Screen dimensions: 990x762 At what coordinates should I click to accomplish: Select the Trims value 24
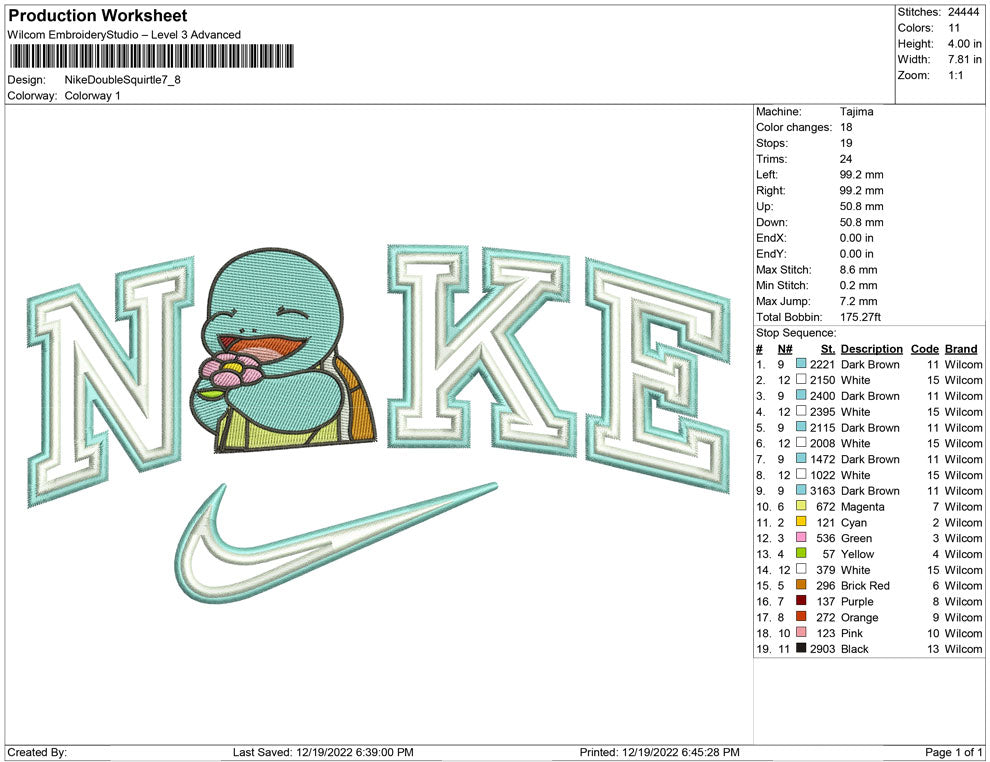tap(846, 159)
